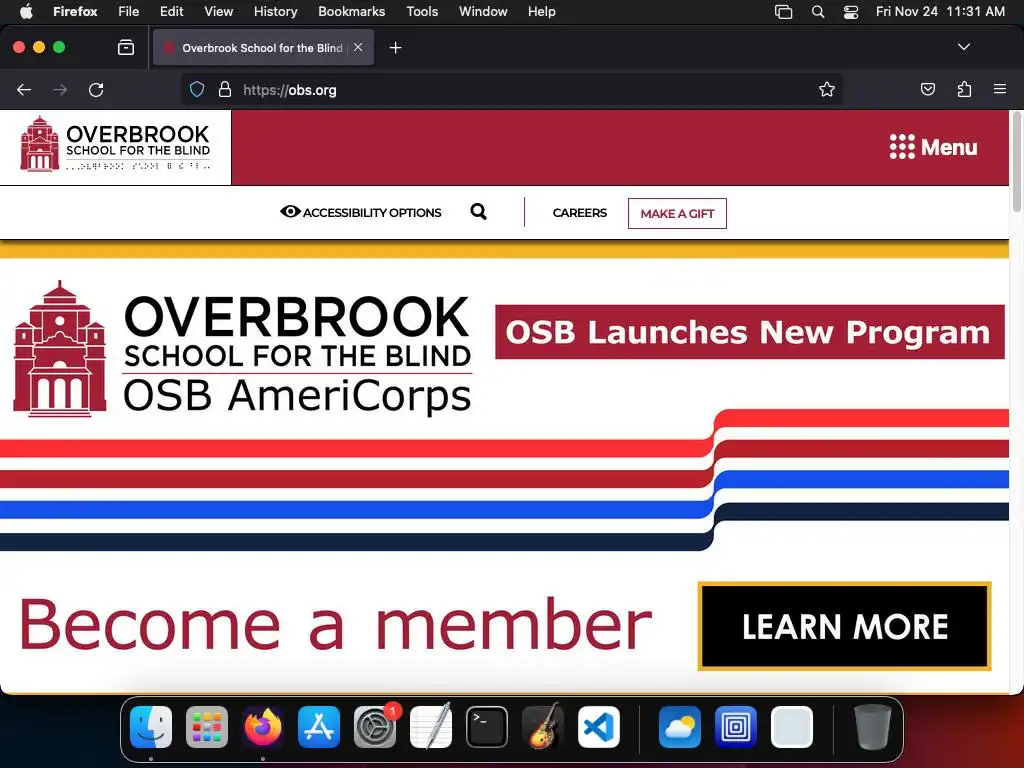Click the Overbrook School header logo
Image resolution: width=1024 pixels, height=768 pixels.
click(x=115, y=145)
